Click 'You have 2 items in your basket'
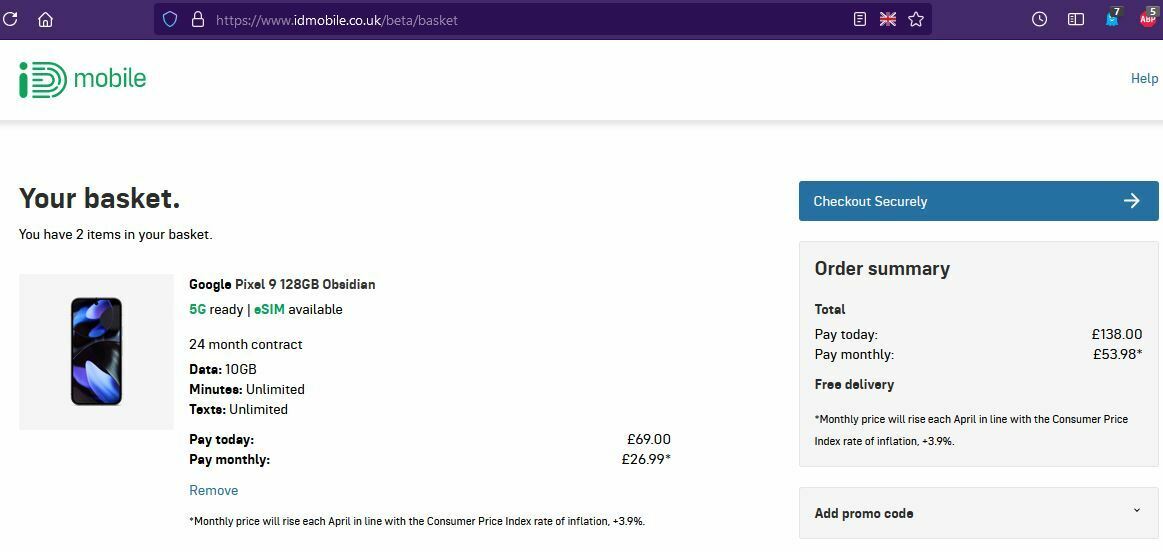 coord(116,234)
